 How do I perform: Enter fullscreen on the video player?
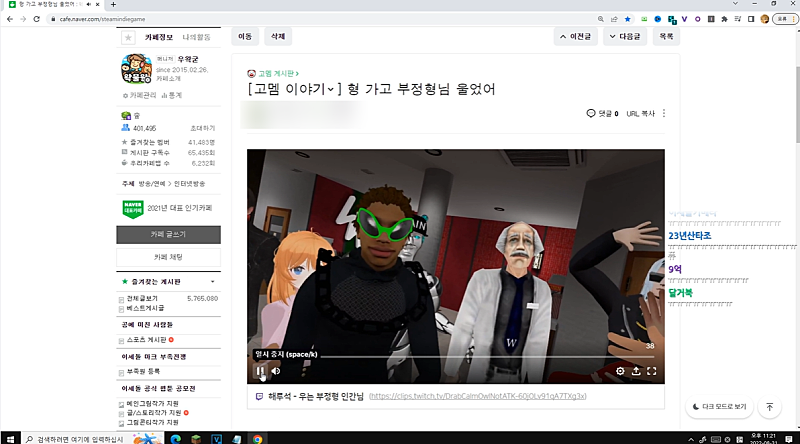[652, 371]
